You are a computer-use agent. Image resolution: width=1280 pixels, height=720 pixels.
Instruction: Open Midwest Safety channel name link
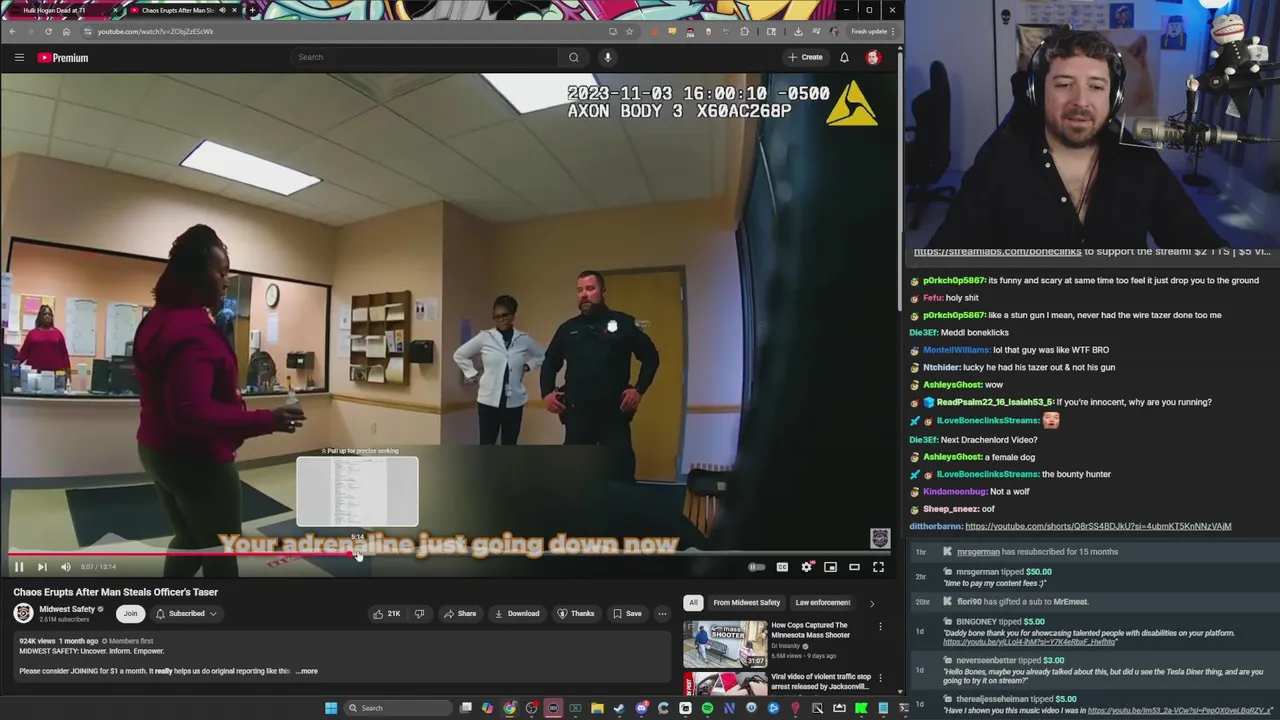(67, 609)
